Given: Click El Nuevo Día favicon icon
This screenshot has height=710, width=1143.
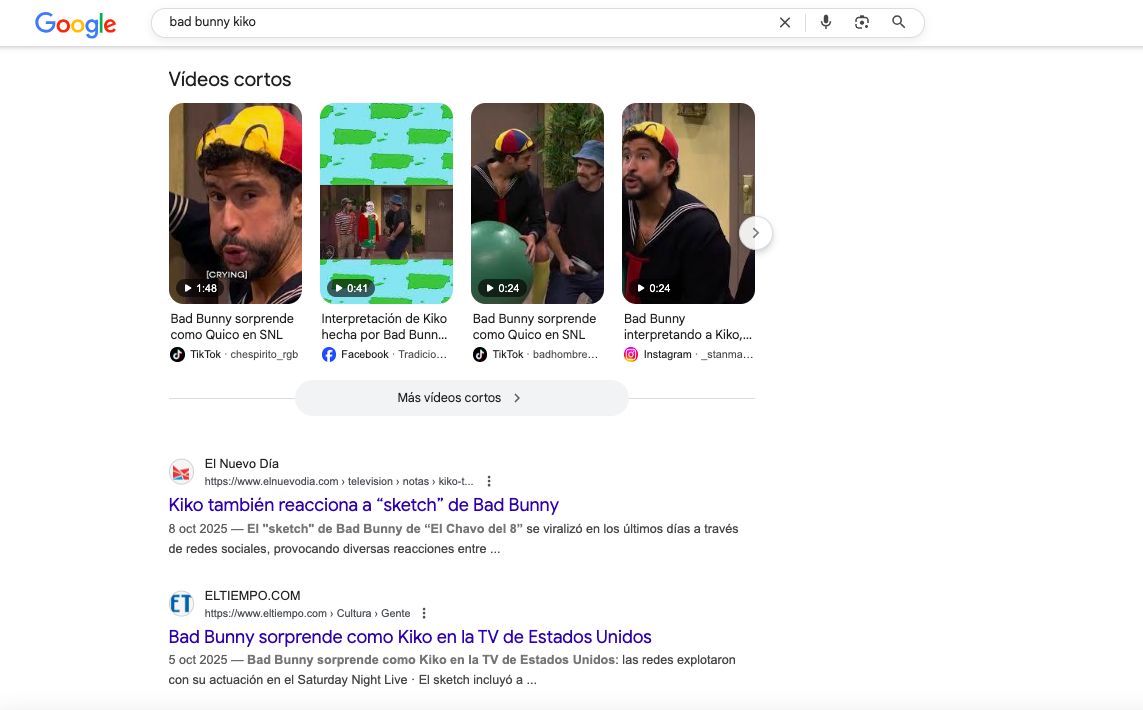Looking at the screenshot, I should click(181, 472).
